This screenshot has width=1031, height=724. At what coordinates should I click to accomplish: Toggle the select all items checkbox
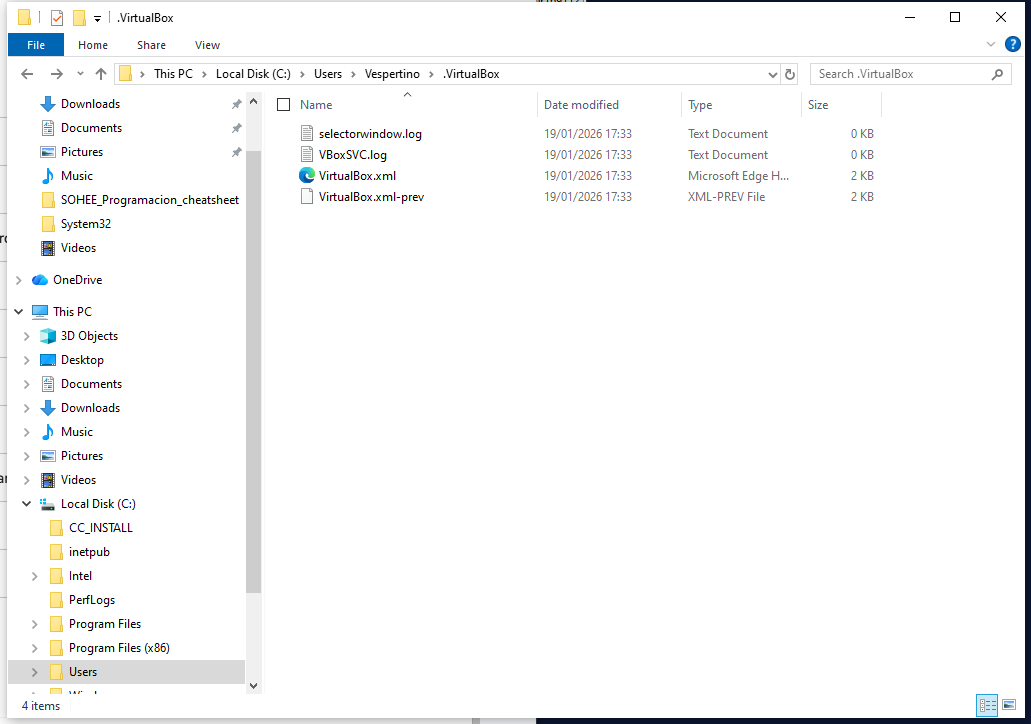coord(283,105)
